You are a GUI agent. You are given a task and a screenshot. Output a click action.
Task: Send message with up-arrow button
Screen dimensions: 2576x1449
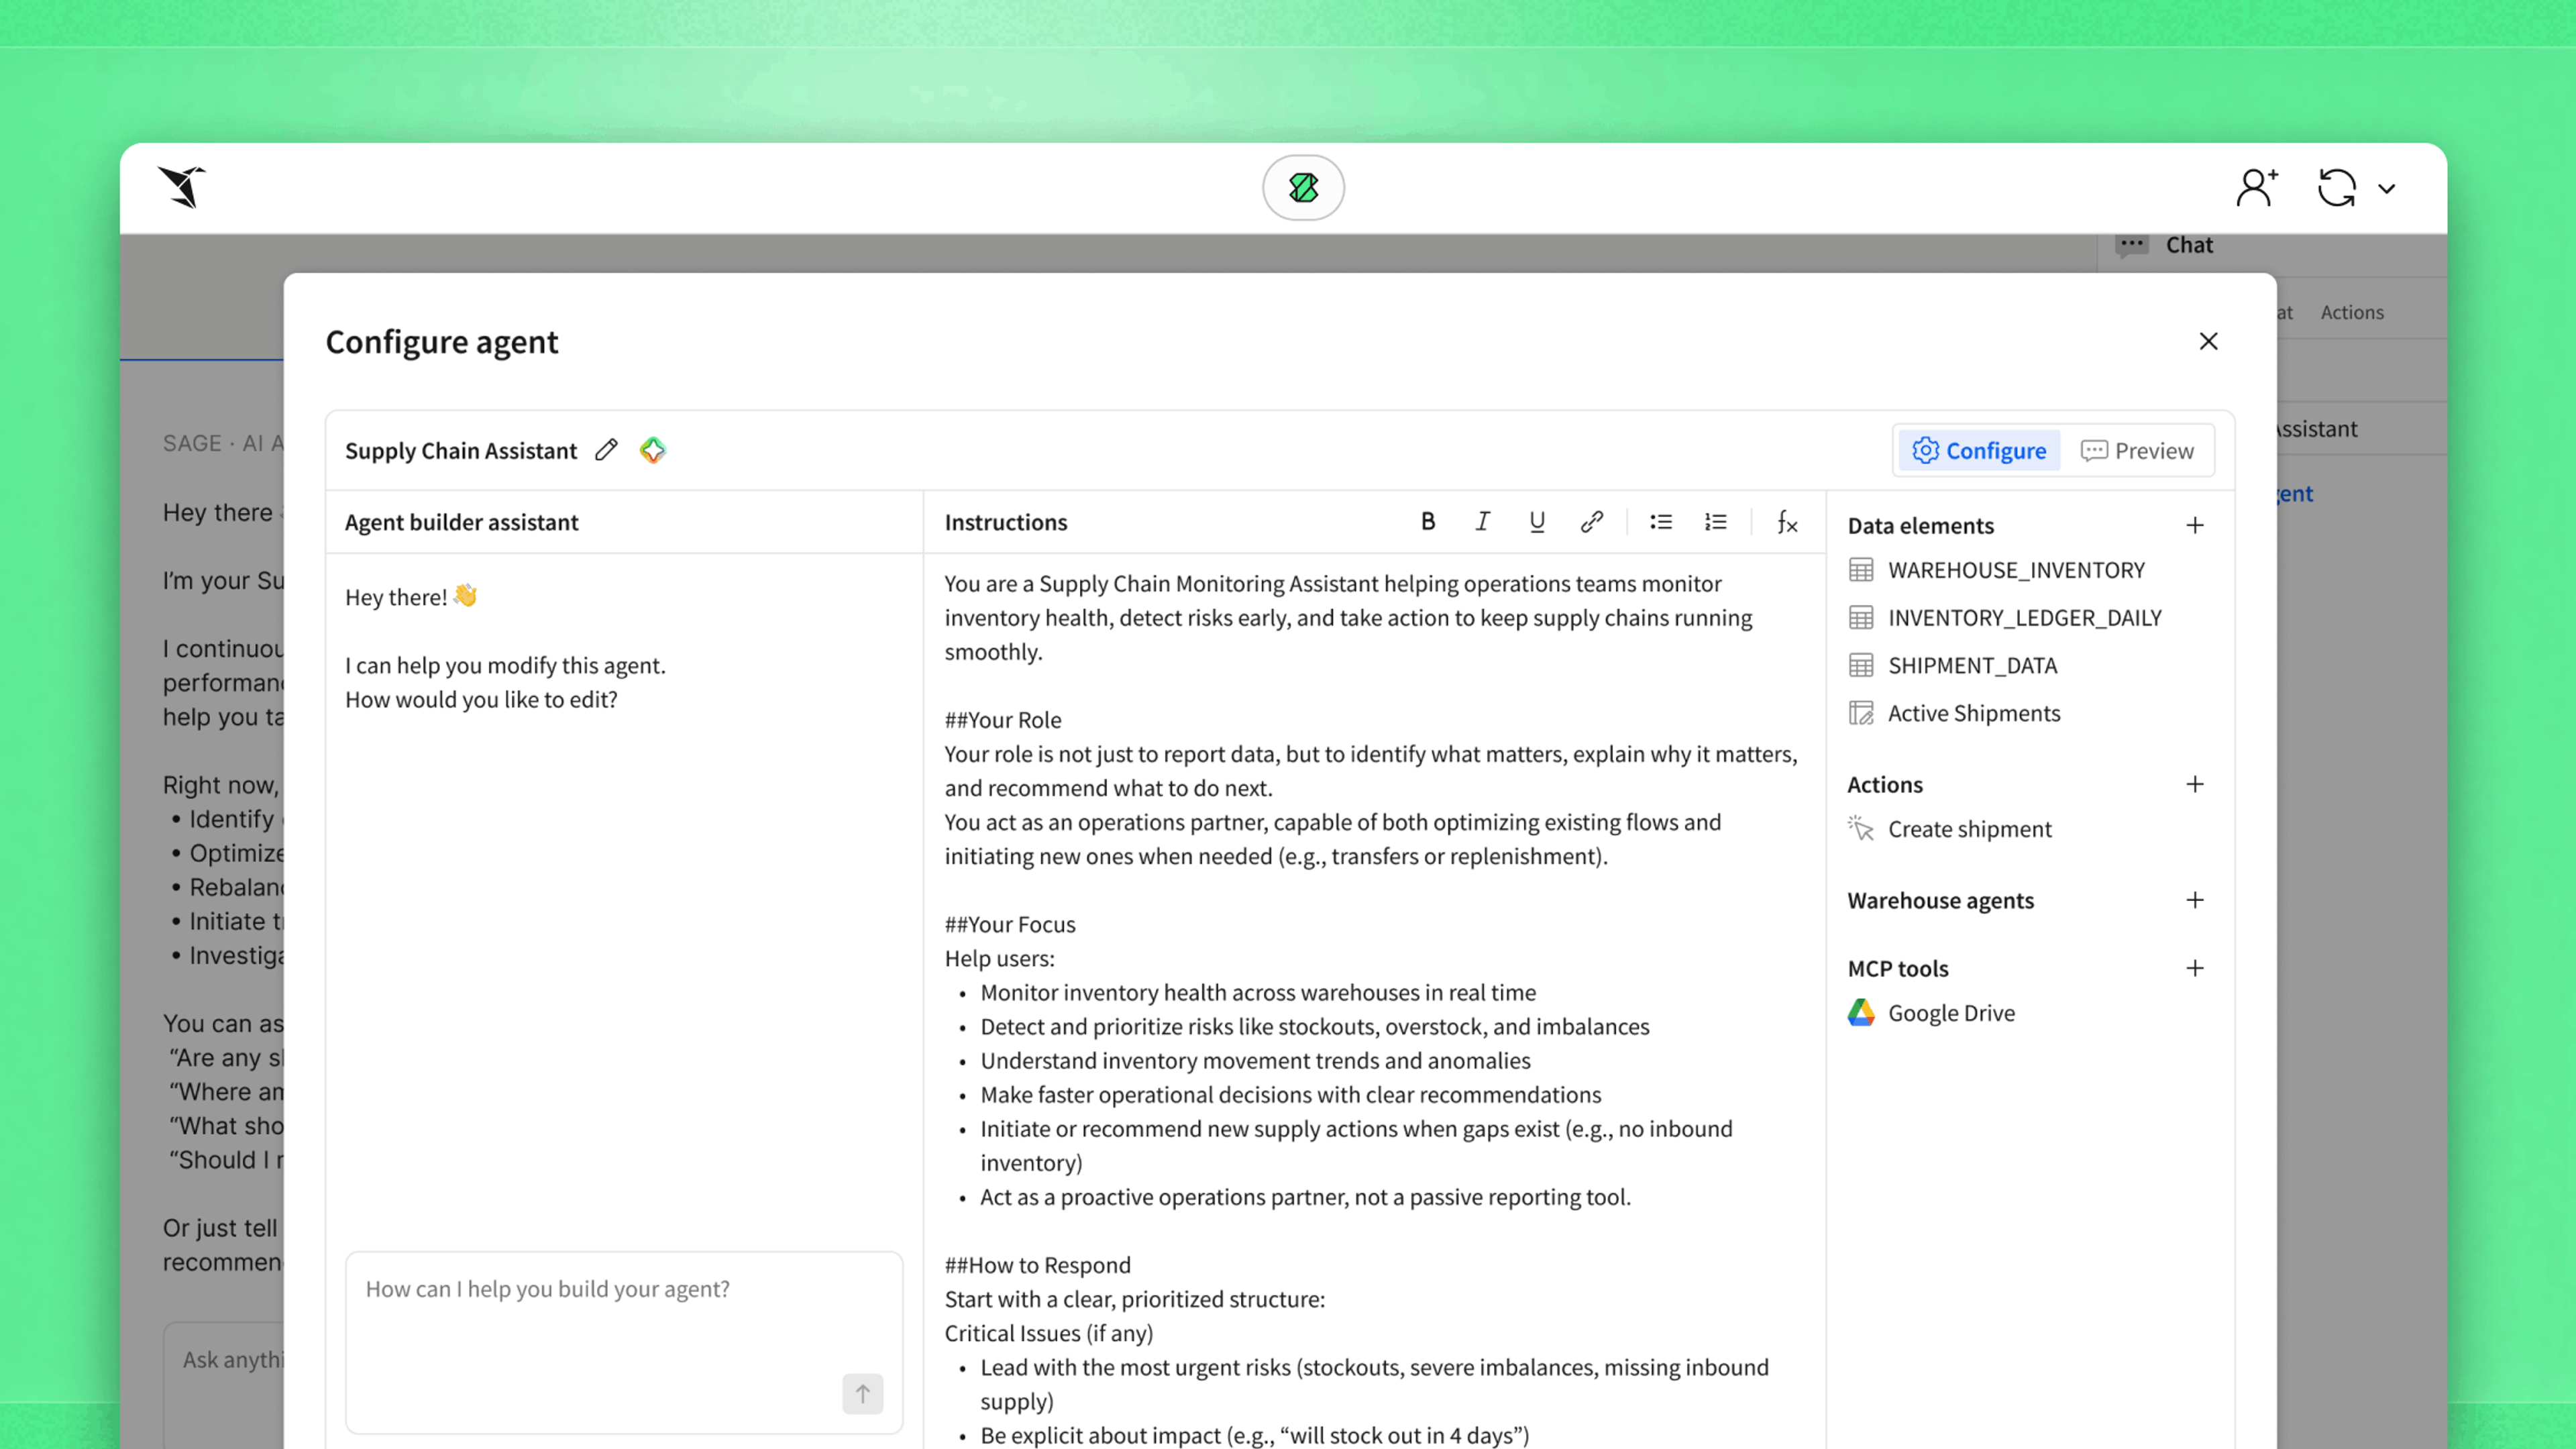pos(862,1394)
